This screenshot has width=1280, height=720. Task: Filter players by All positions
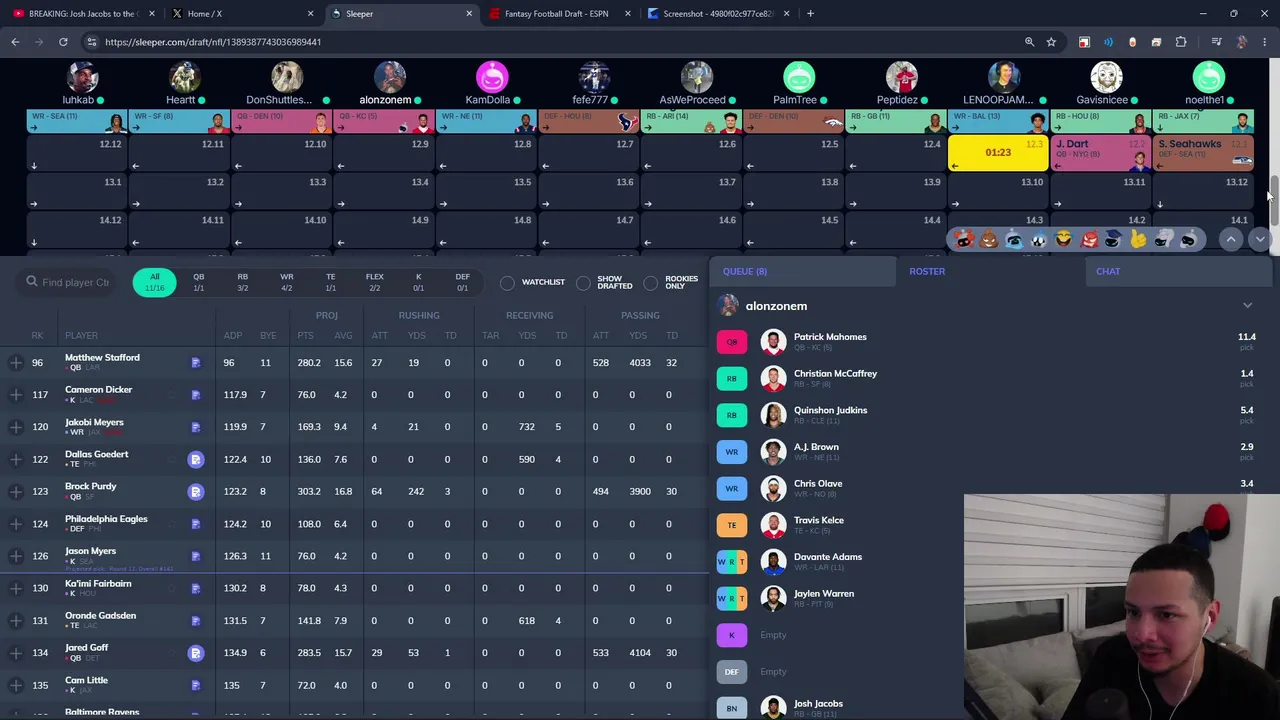coord(155,283)
